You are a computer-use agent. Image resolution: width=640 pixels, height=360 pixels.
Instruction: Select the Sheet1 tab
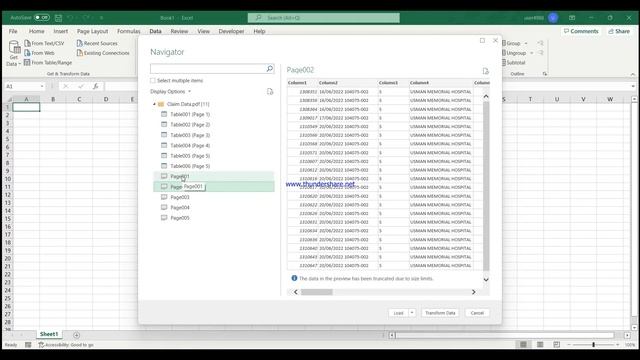pos(49,334)
